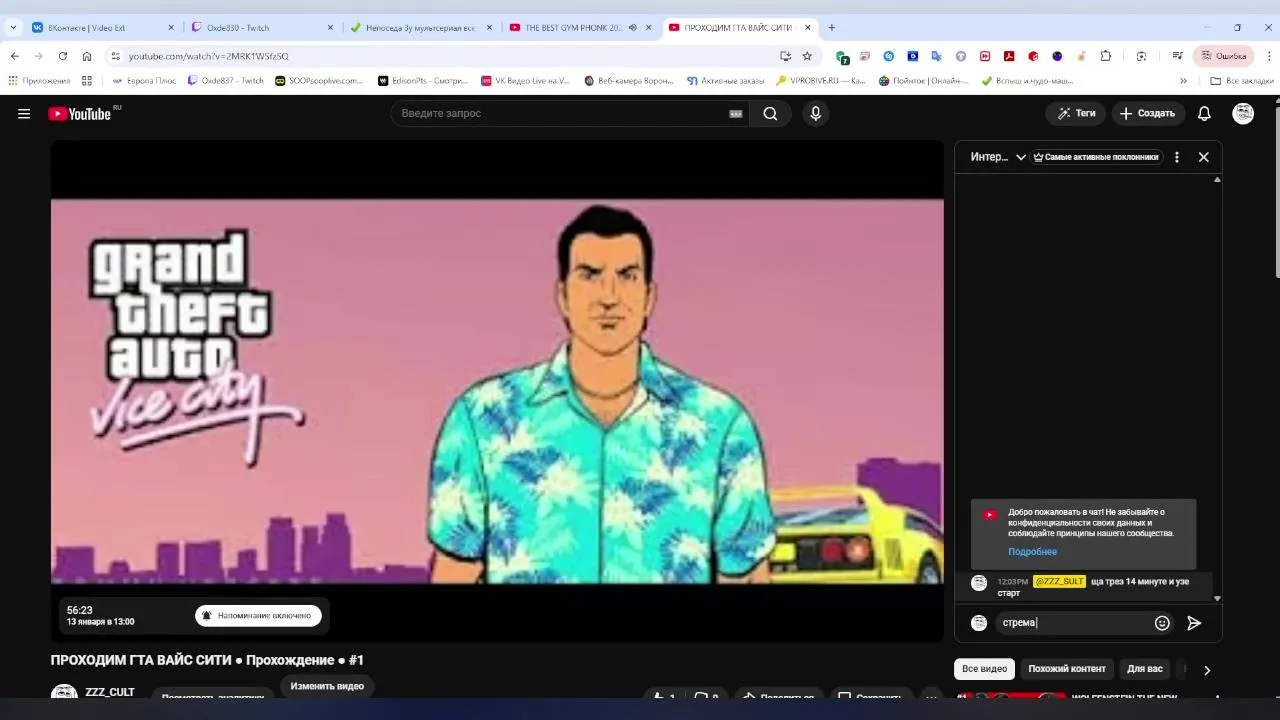Open the Adobe Acrobat extension icon
This screenshot has width=1280, height=720.
tap(1009, 56)
